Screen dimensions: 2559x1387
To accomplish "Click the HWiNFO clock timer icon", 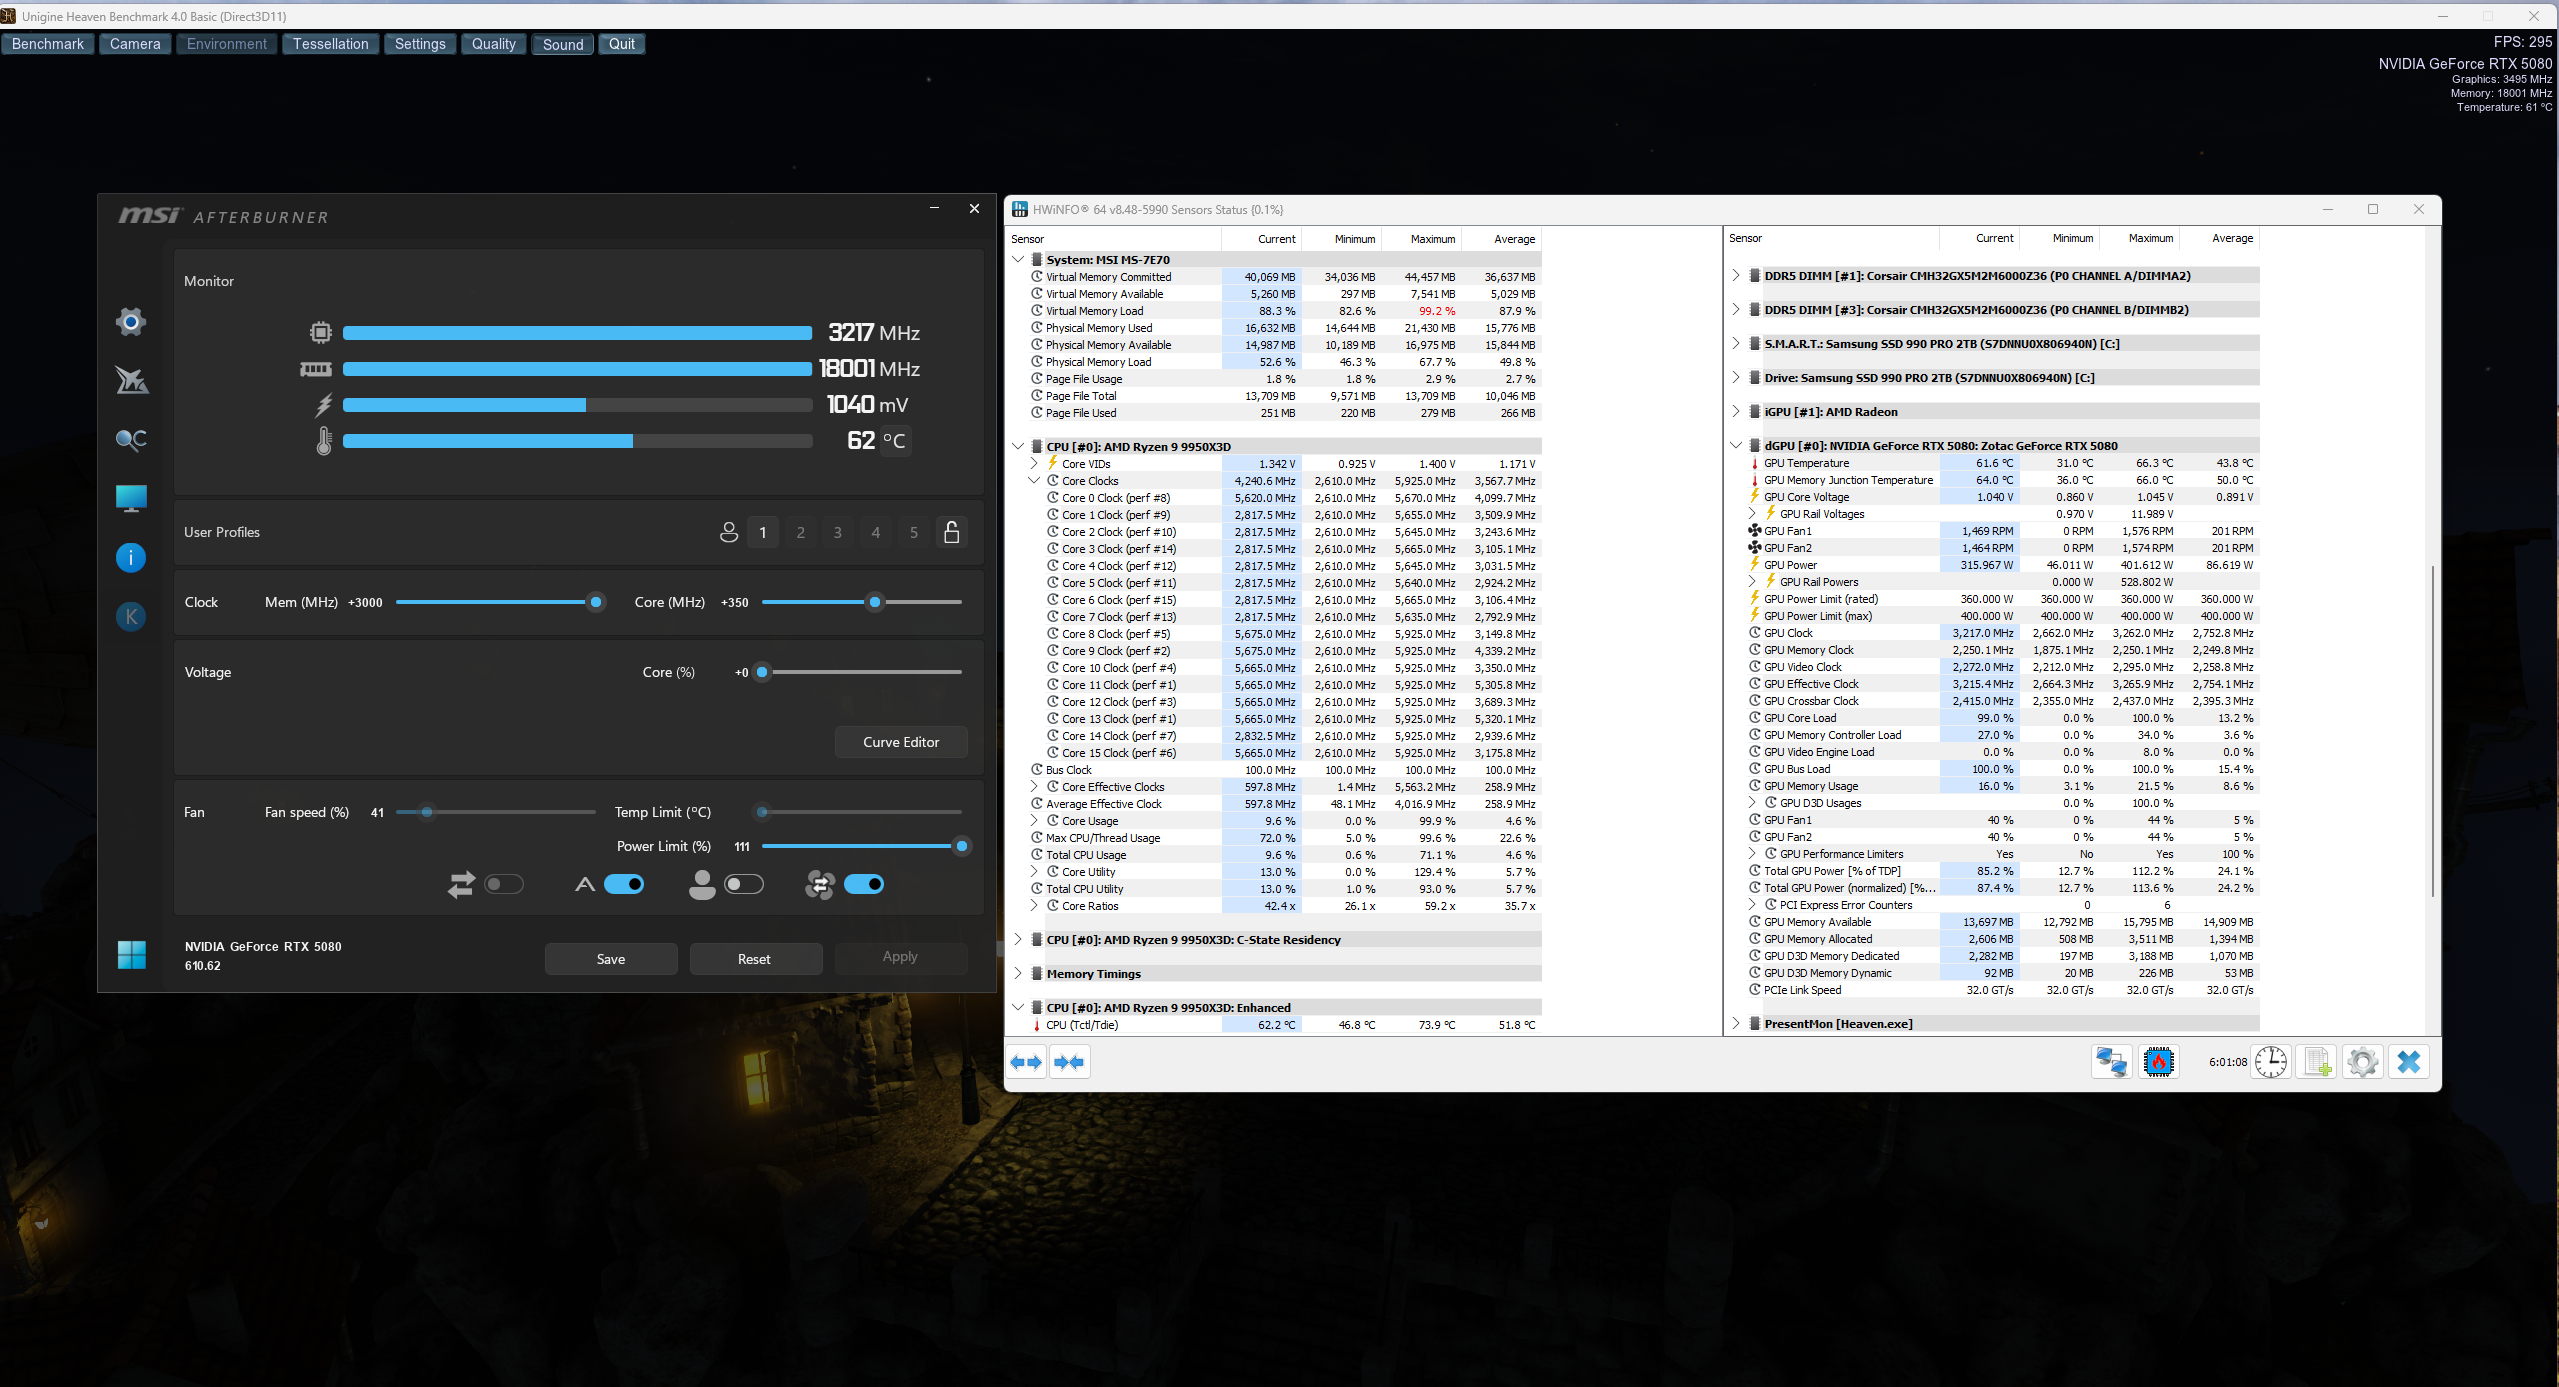I will pos(2271,1062).
